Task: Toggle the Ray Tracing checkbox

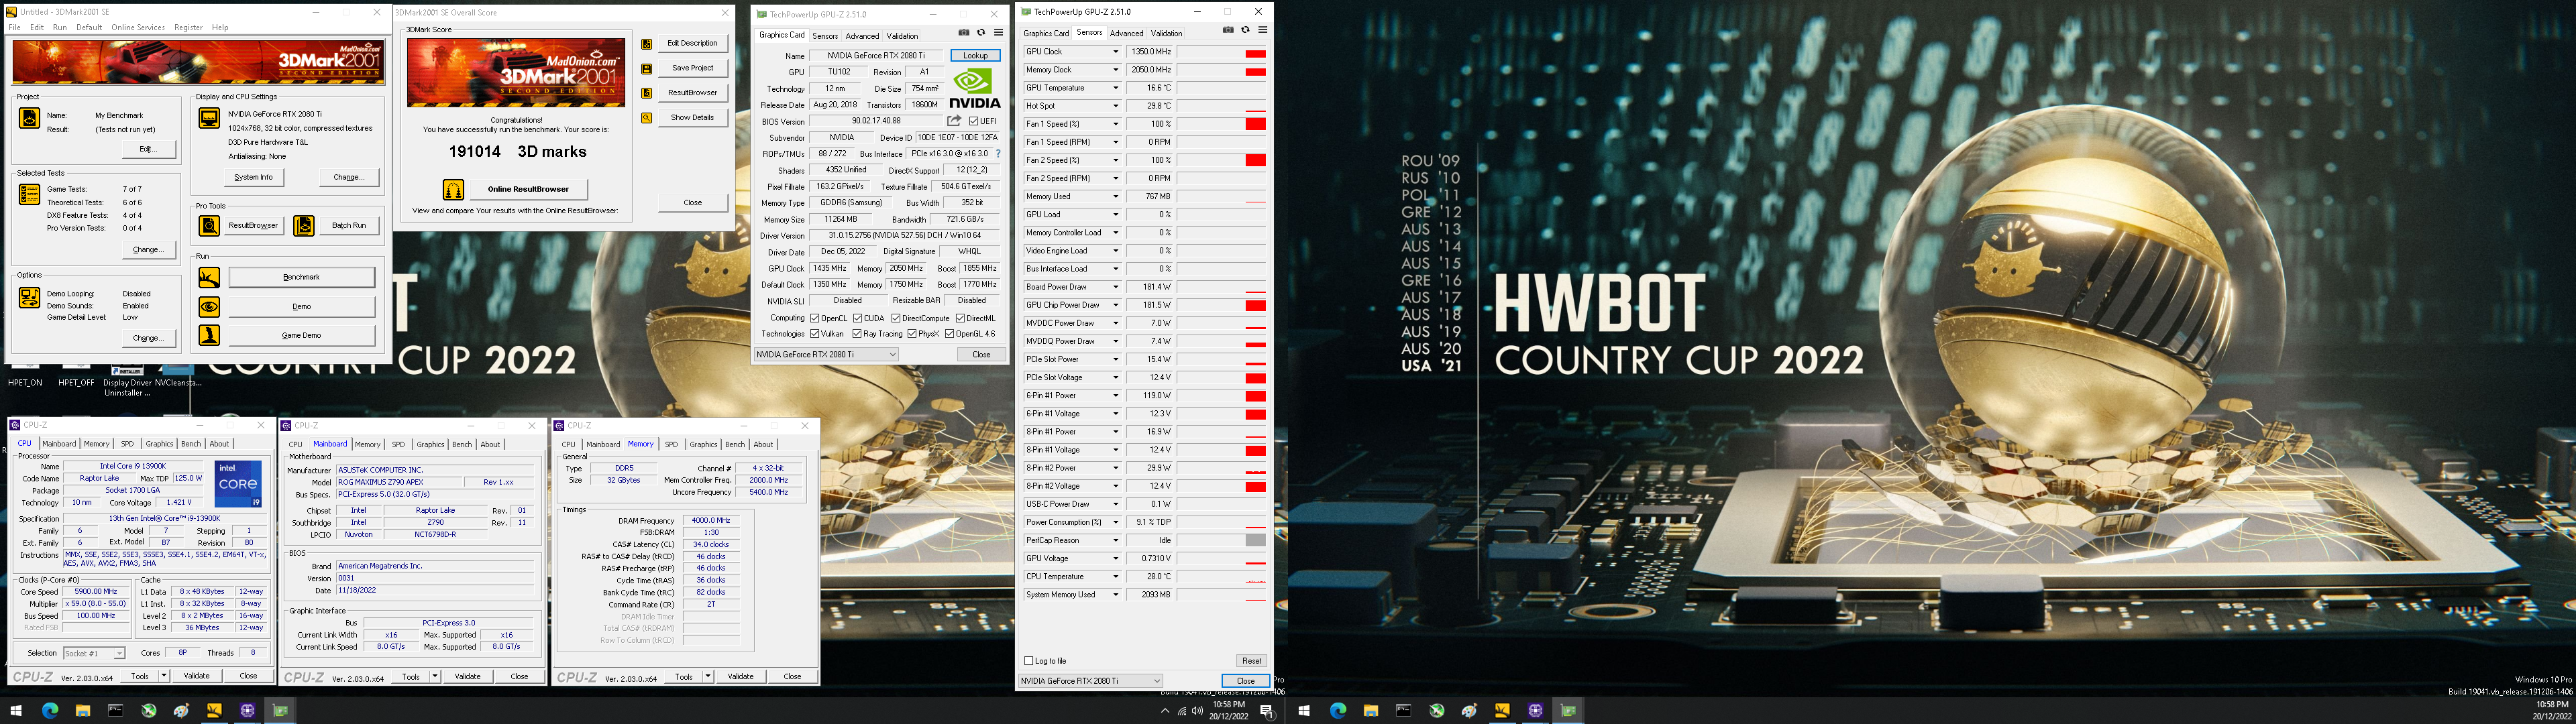Action: [857, 334]
